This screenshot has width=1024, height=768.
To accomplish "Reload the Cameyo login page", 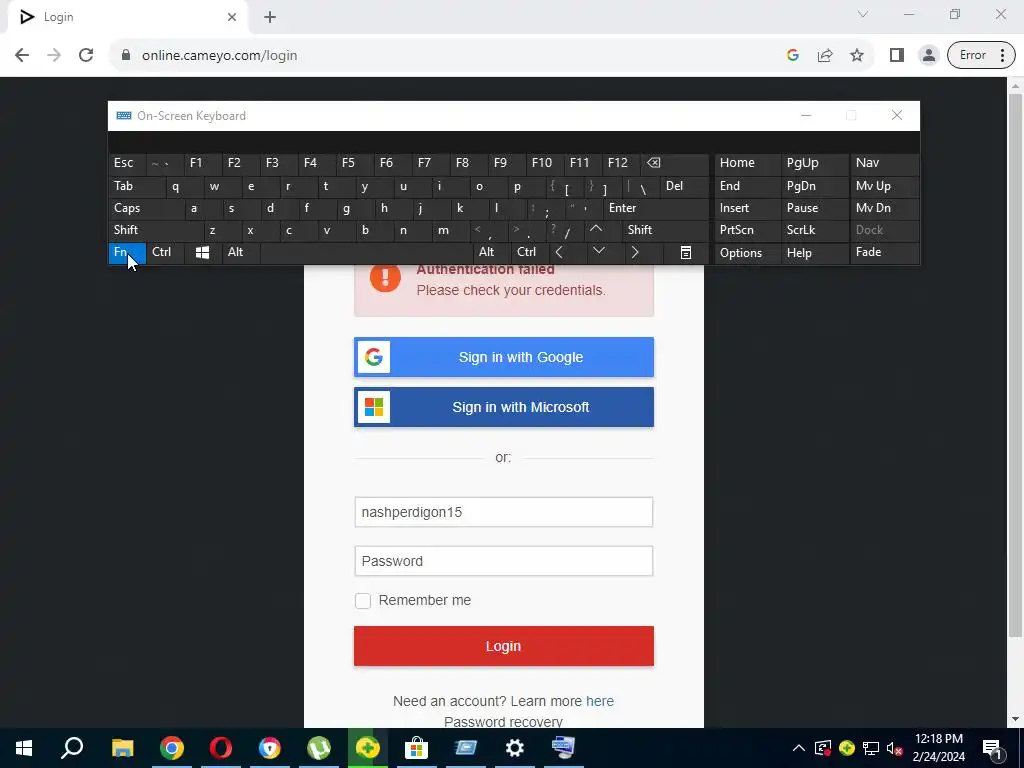I will coord(86,56).
